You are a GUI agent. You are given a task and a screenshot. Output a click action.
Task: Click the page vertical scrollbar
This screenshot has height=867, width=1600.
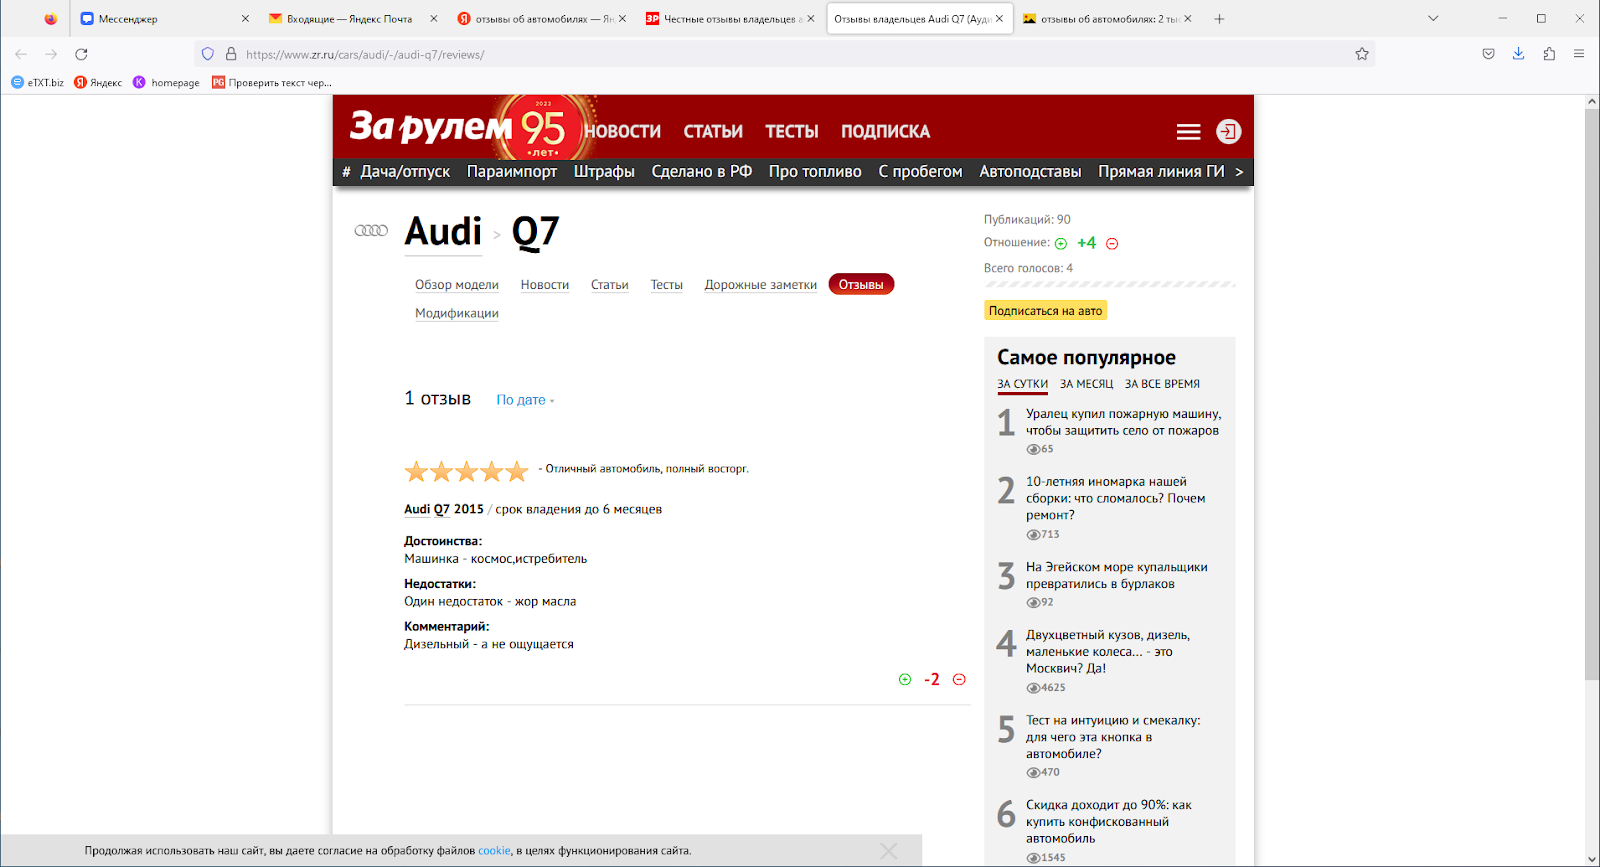[1591, 400]
